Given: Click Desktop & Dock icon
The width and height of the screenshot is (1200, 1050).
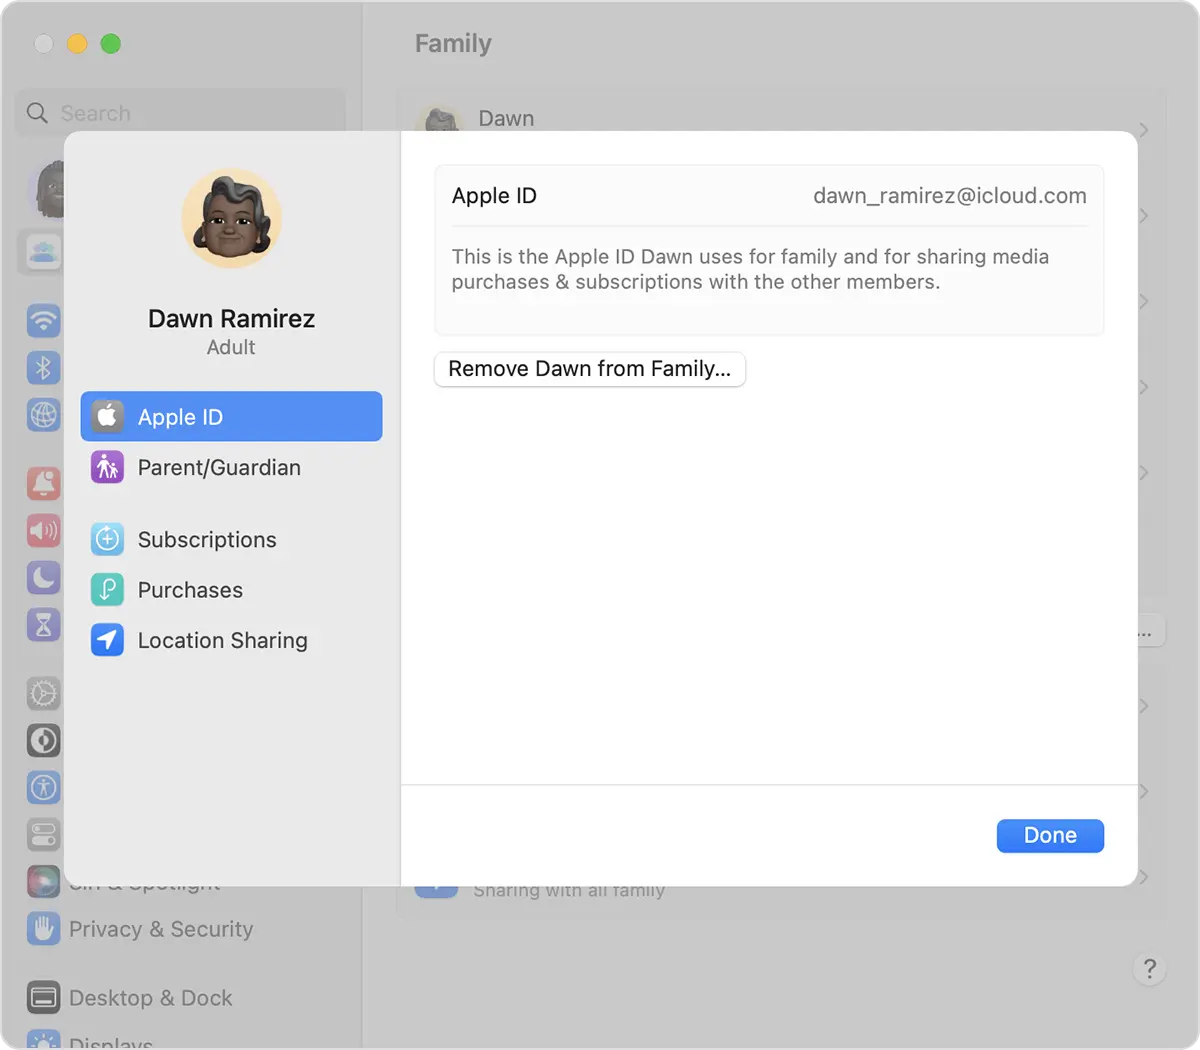Looking at the screenshot, I should [x=43, y=998].
